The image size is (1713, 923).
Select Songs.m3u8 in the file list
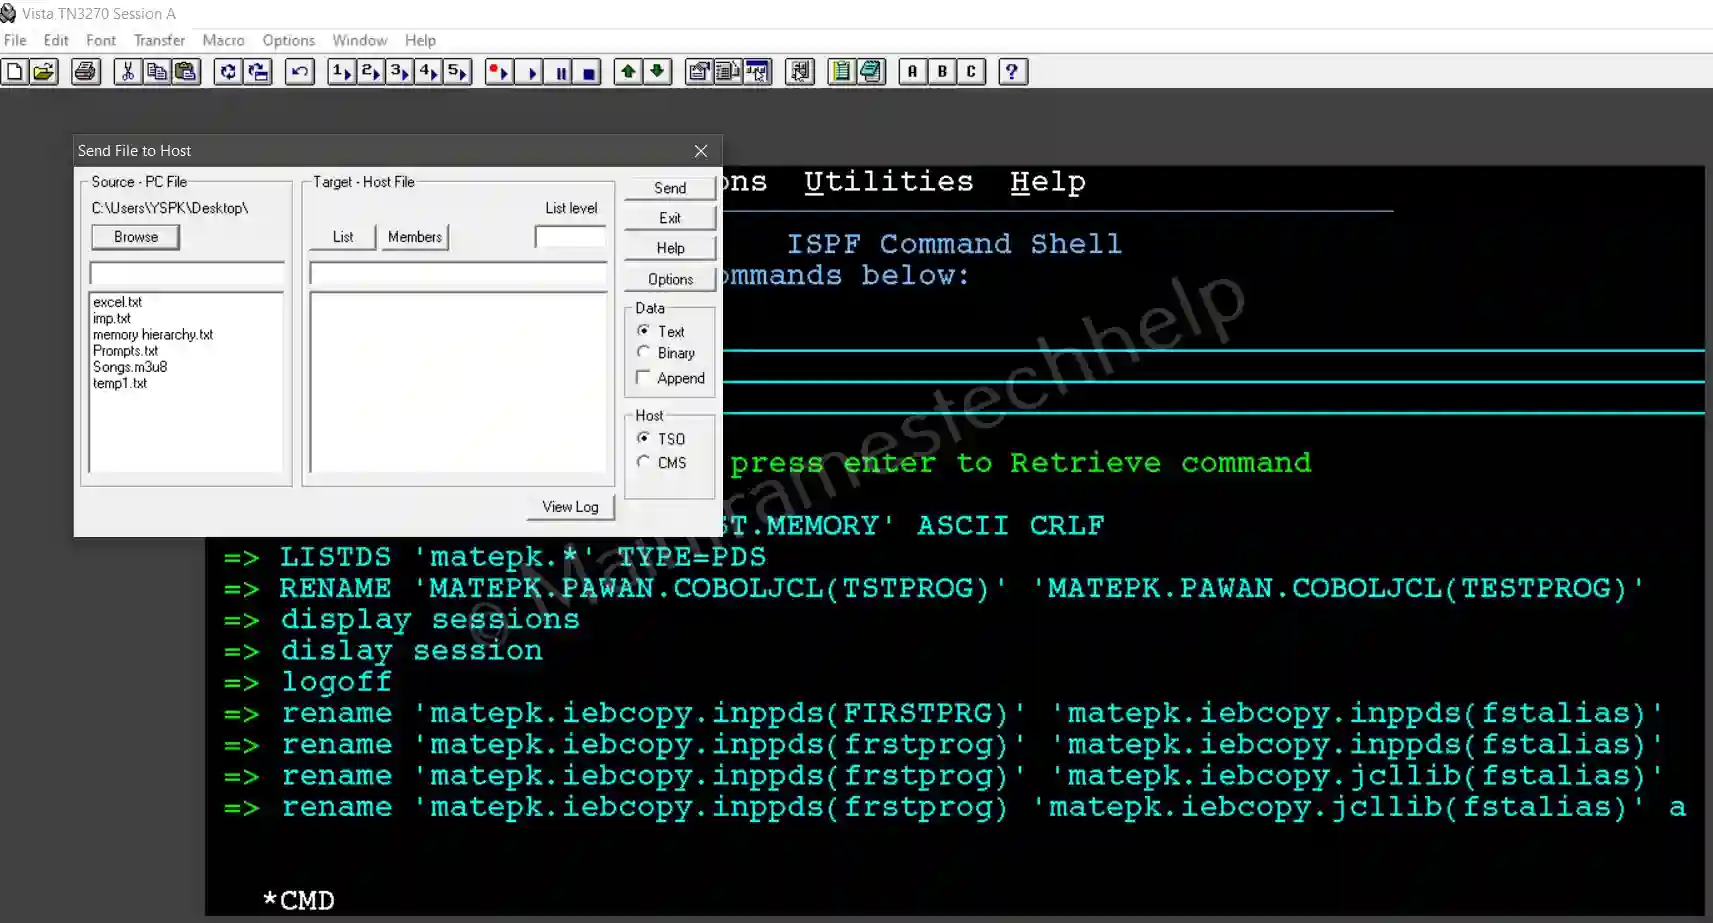130,367
